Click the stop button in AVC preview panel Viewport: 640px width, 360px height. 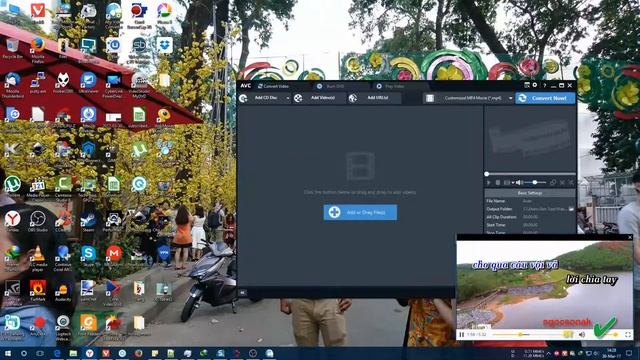498,182
